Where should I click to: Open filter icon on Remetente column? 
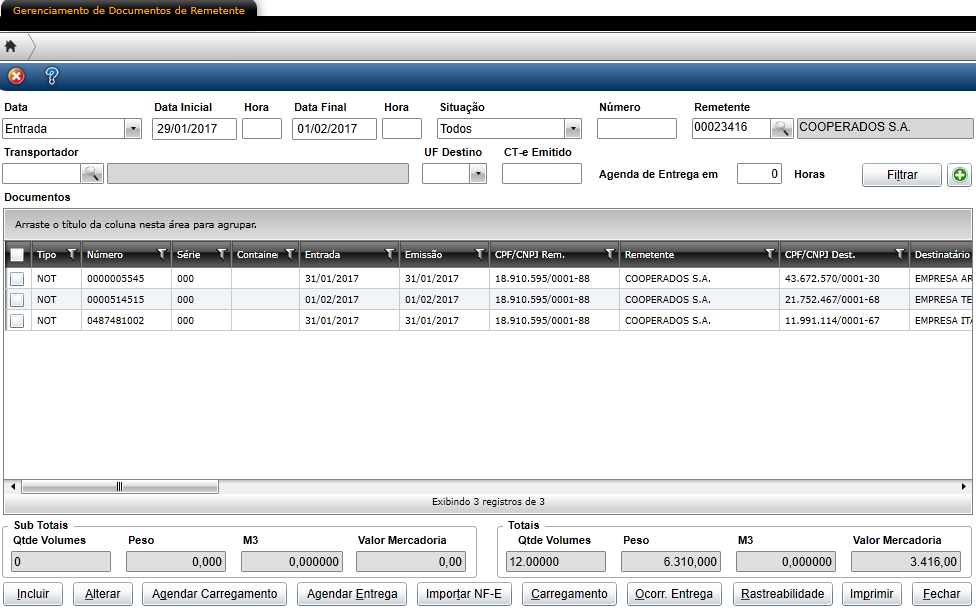coord(770,254)
